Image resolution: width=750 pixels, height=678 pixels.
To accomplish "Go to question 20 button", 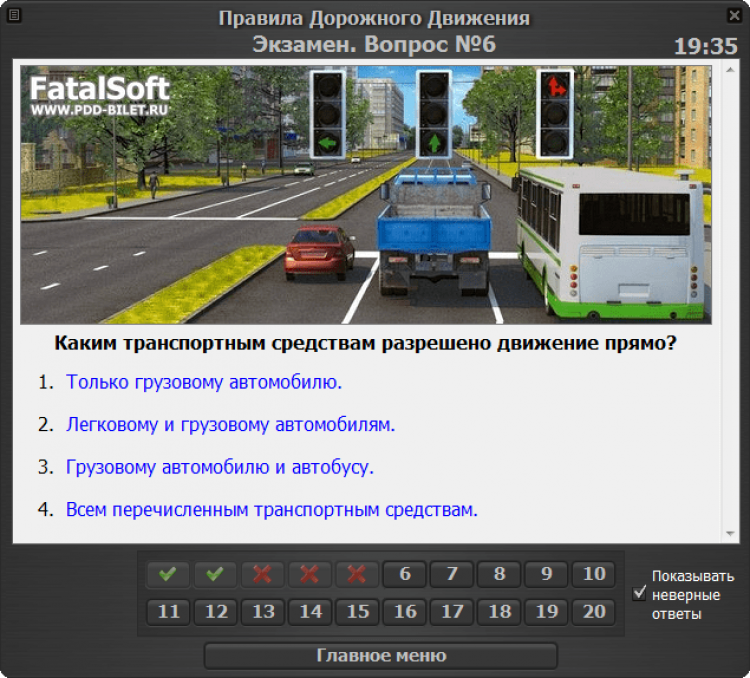I will 594,612.
